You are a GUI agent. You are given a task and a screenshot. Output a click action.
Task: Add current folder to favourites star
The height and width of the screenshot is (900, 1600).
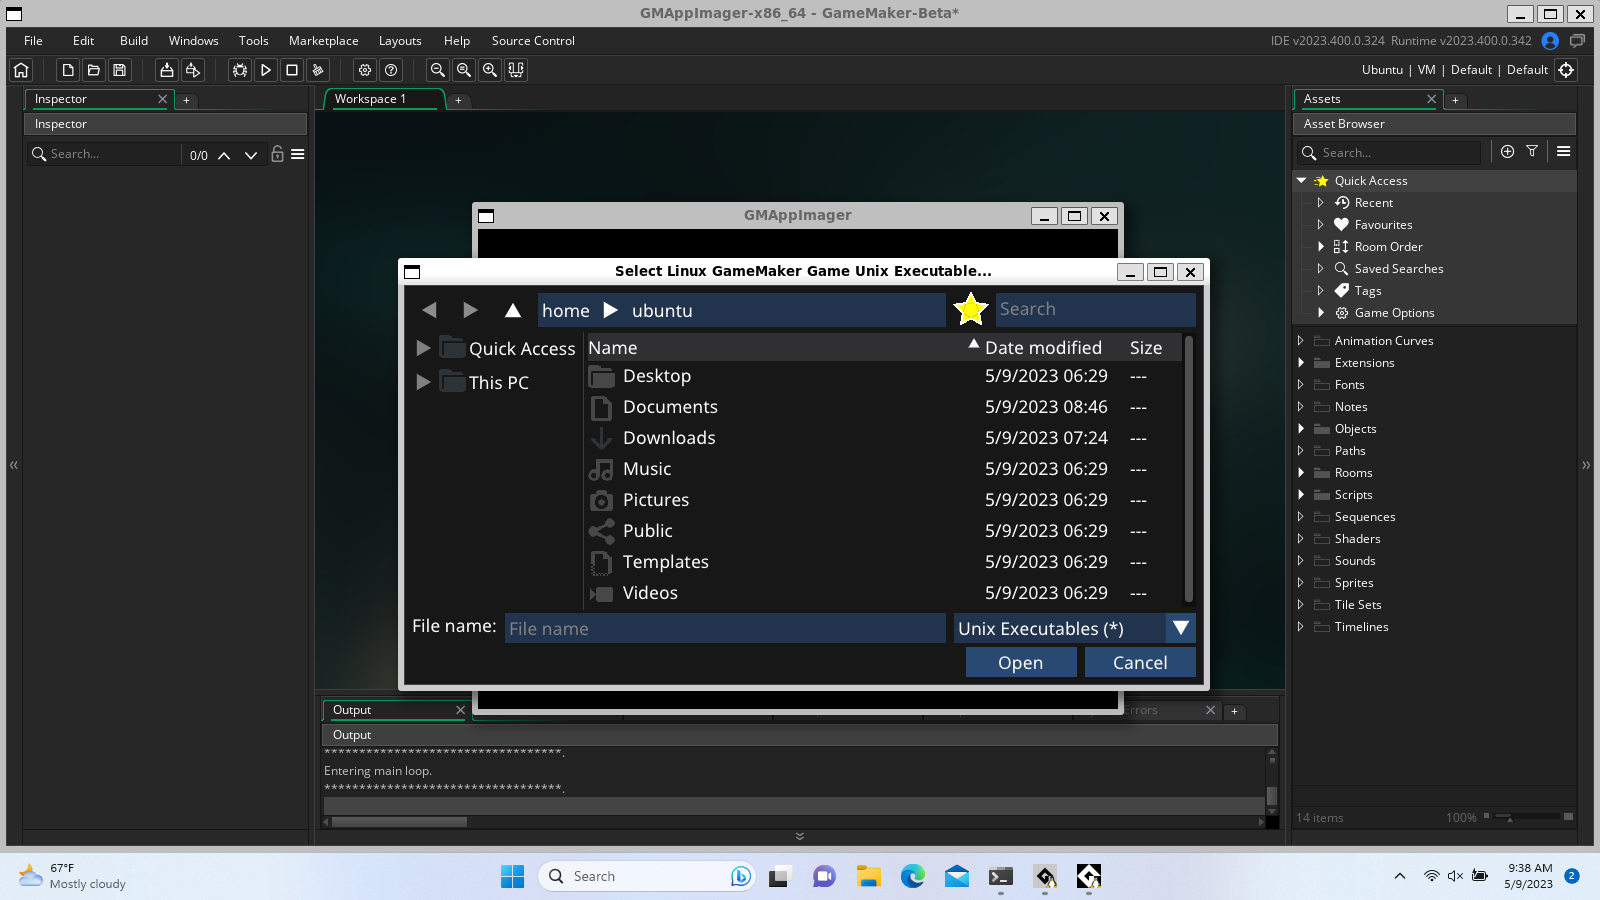tap(970, 310)
